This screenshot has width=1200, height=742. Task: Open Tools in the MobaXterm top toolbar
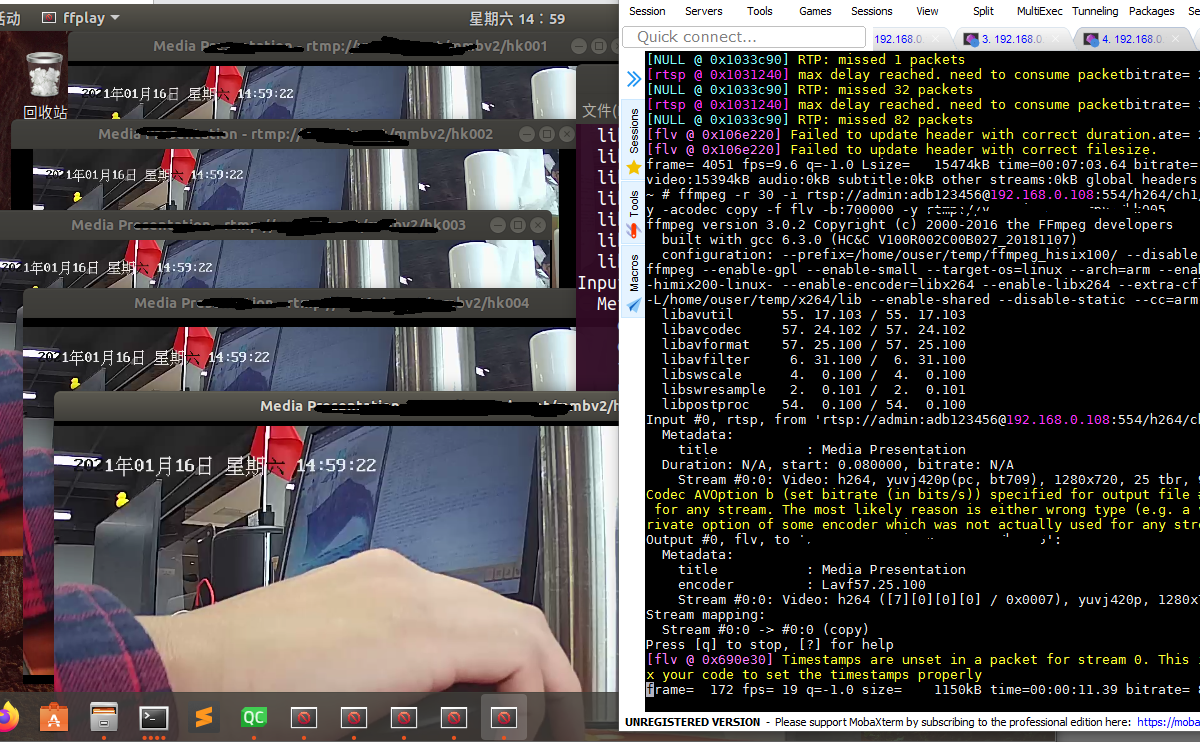760,11
